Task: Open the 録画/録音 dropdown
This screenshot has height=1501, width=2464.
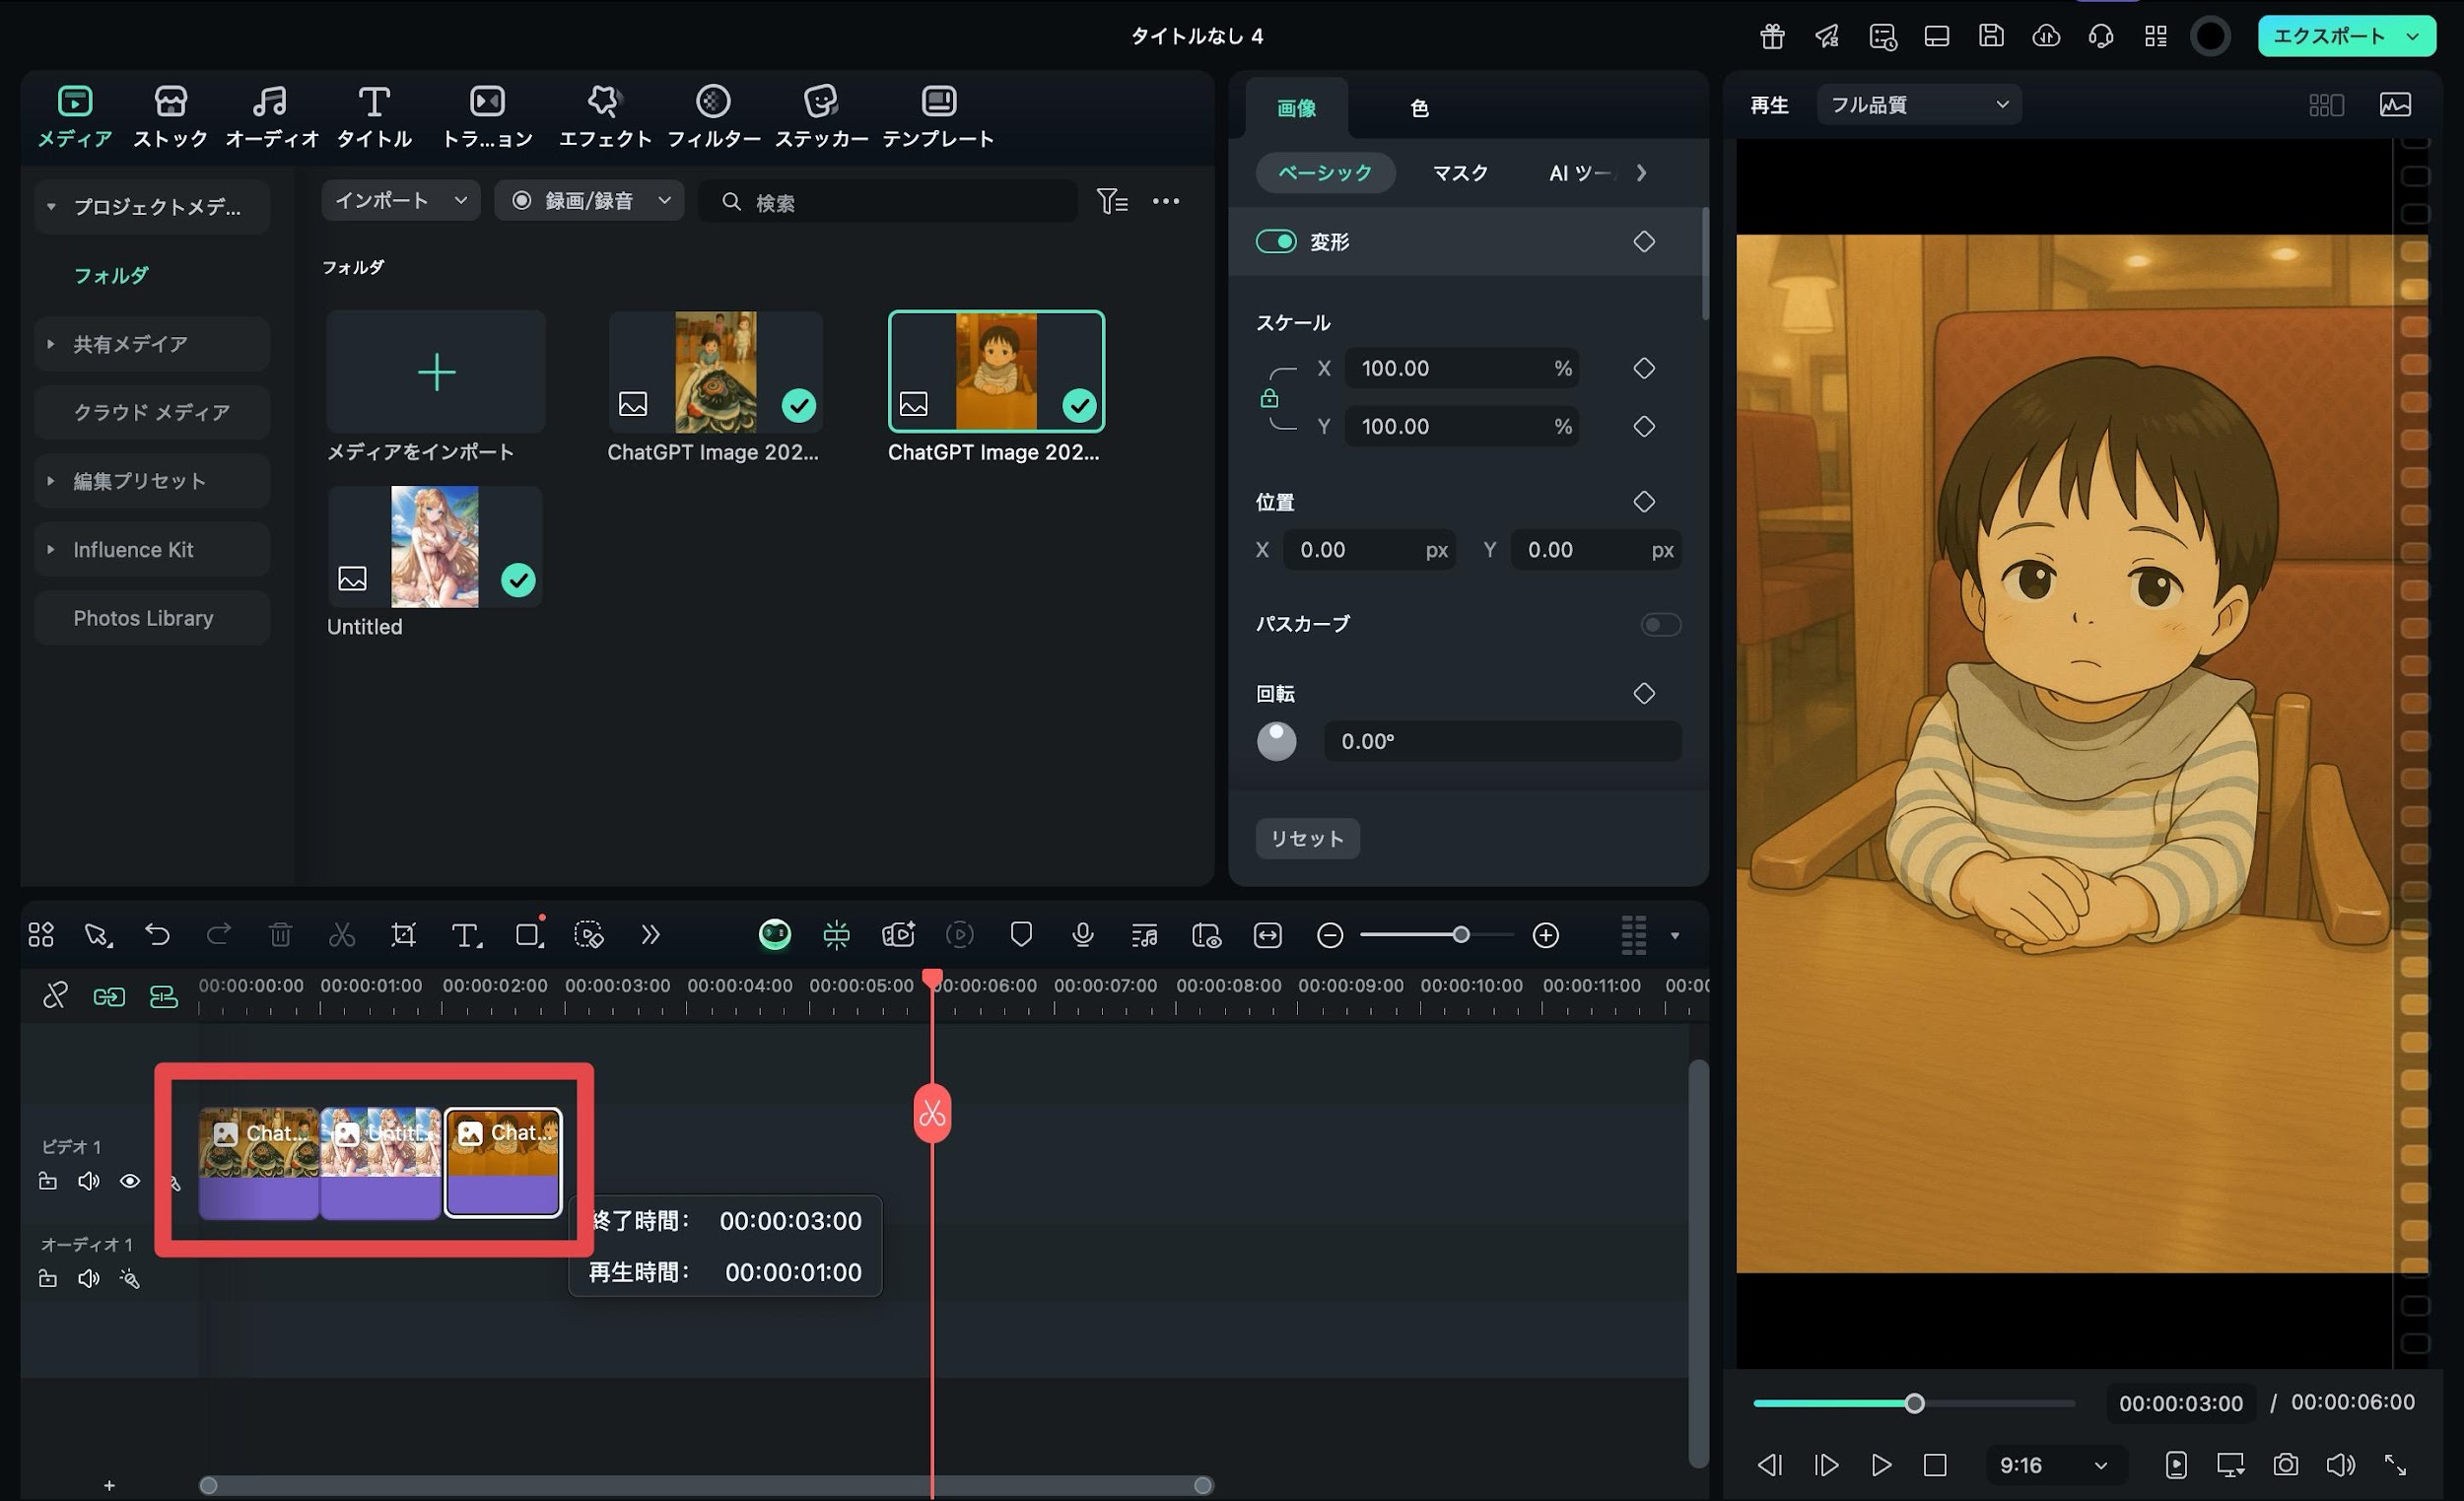Action: (x=589, y=200)
